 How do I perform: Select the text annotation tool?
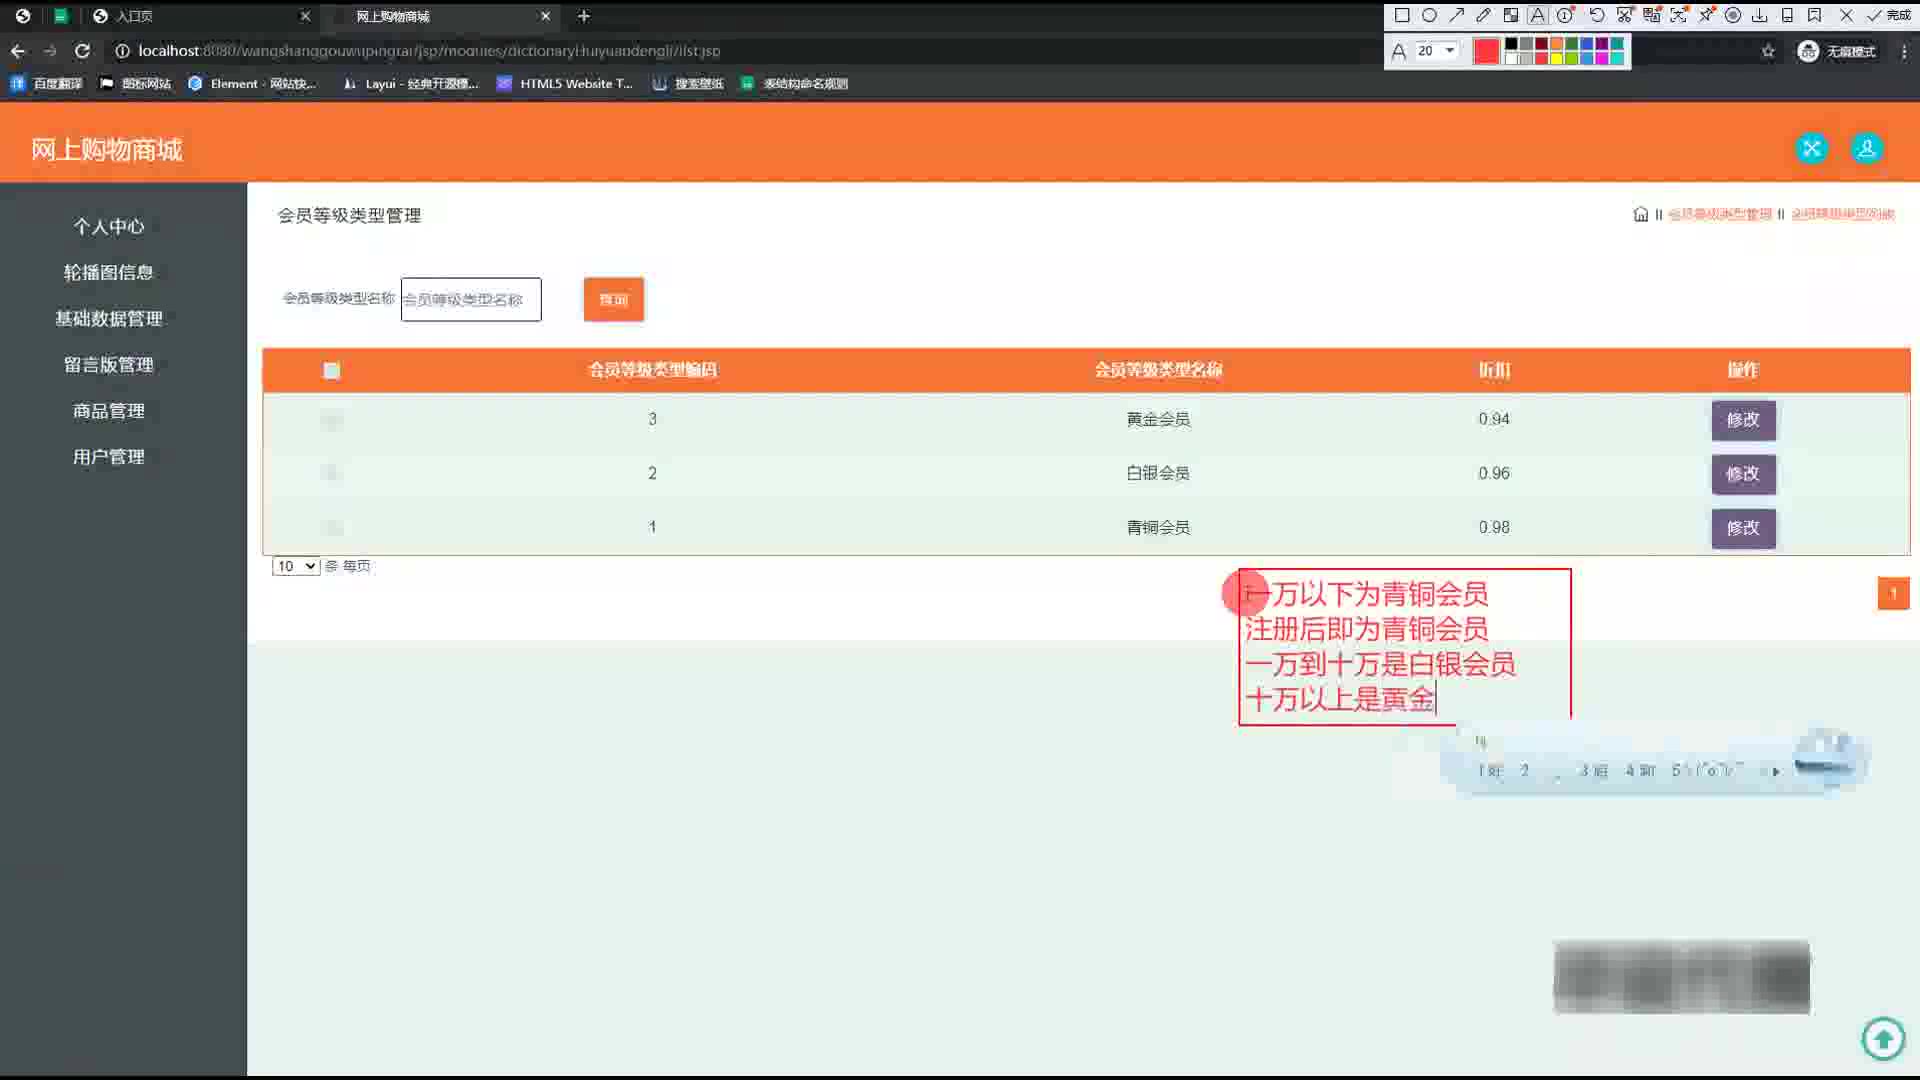pos(1538,15)
